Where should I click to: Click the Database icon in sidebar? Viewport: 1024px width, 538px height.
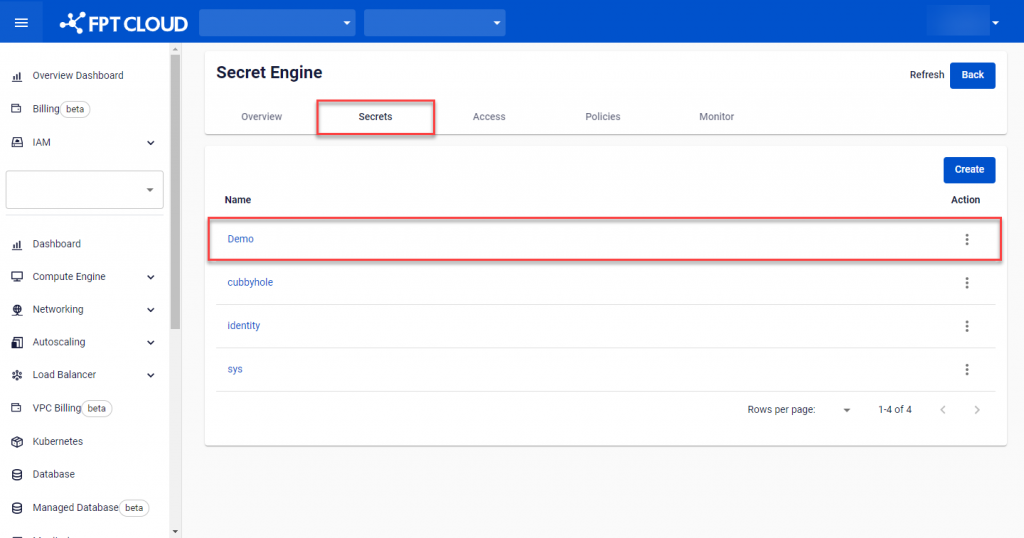(x=17, y=475)
